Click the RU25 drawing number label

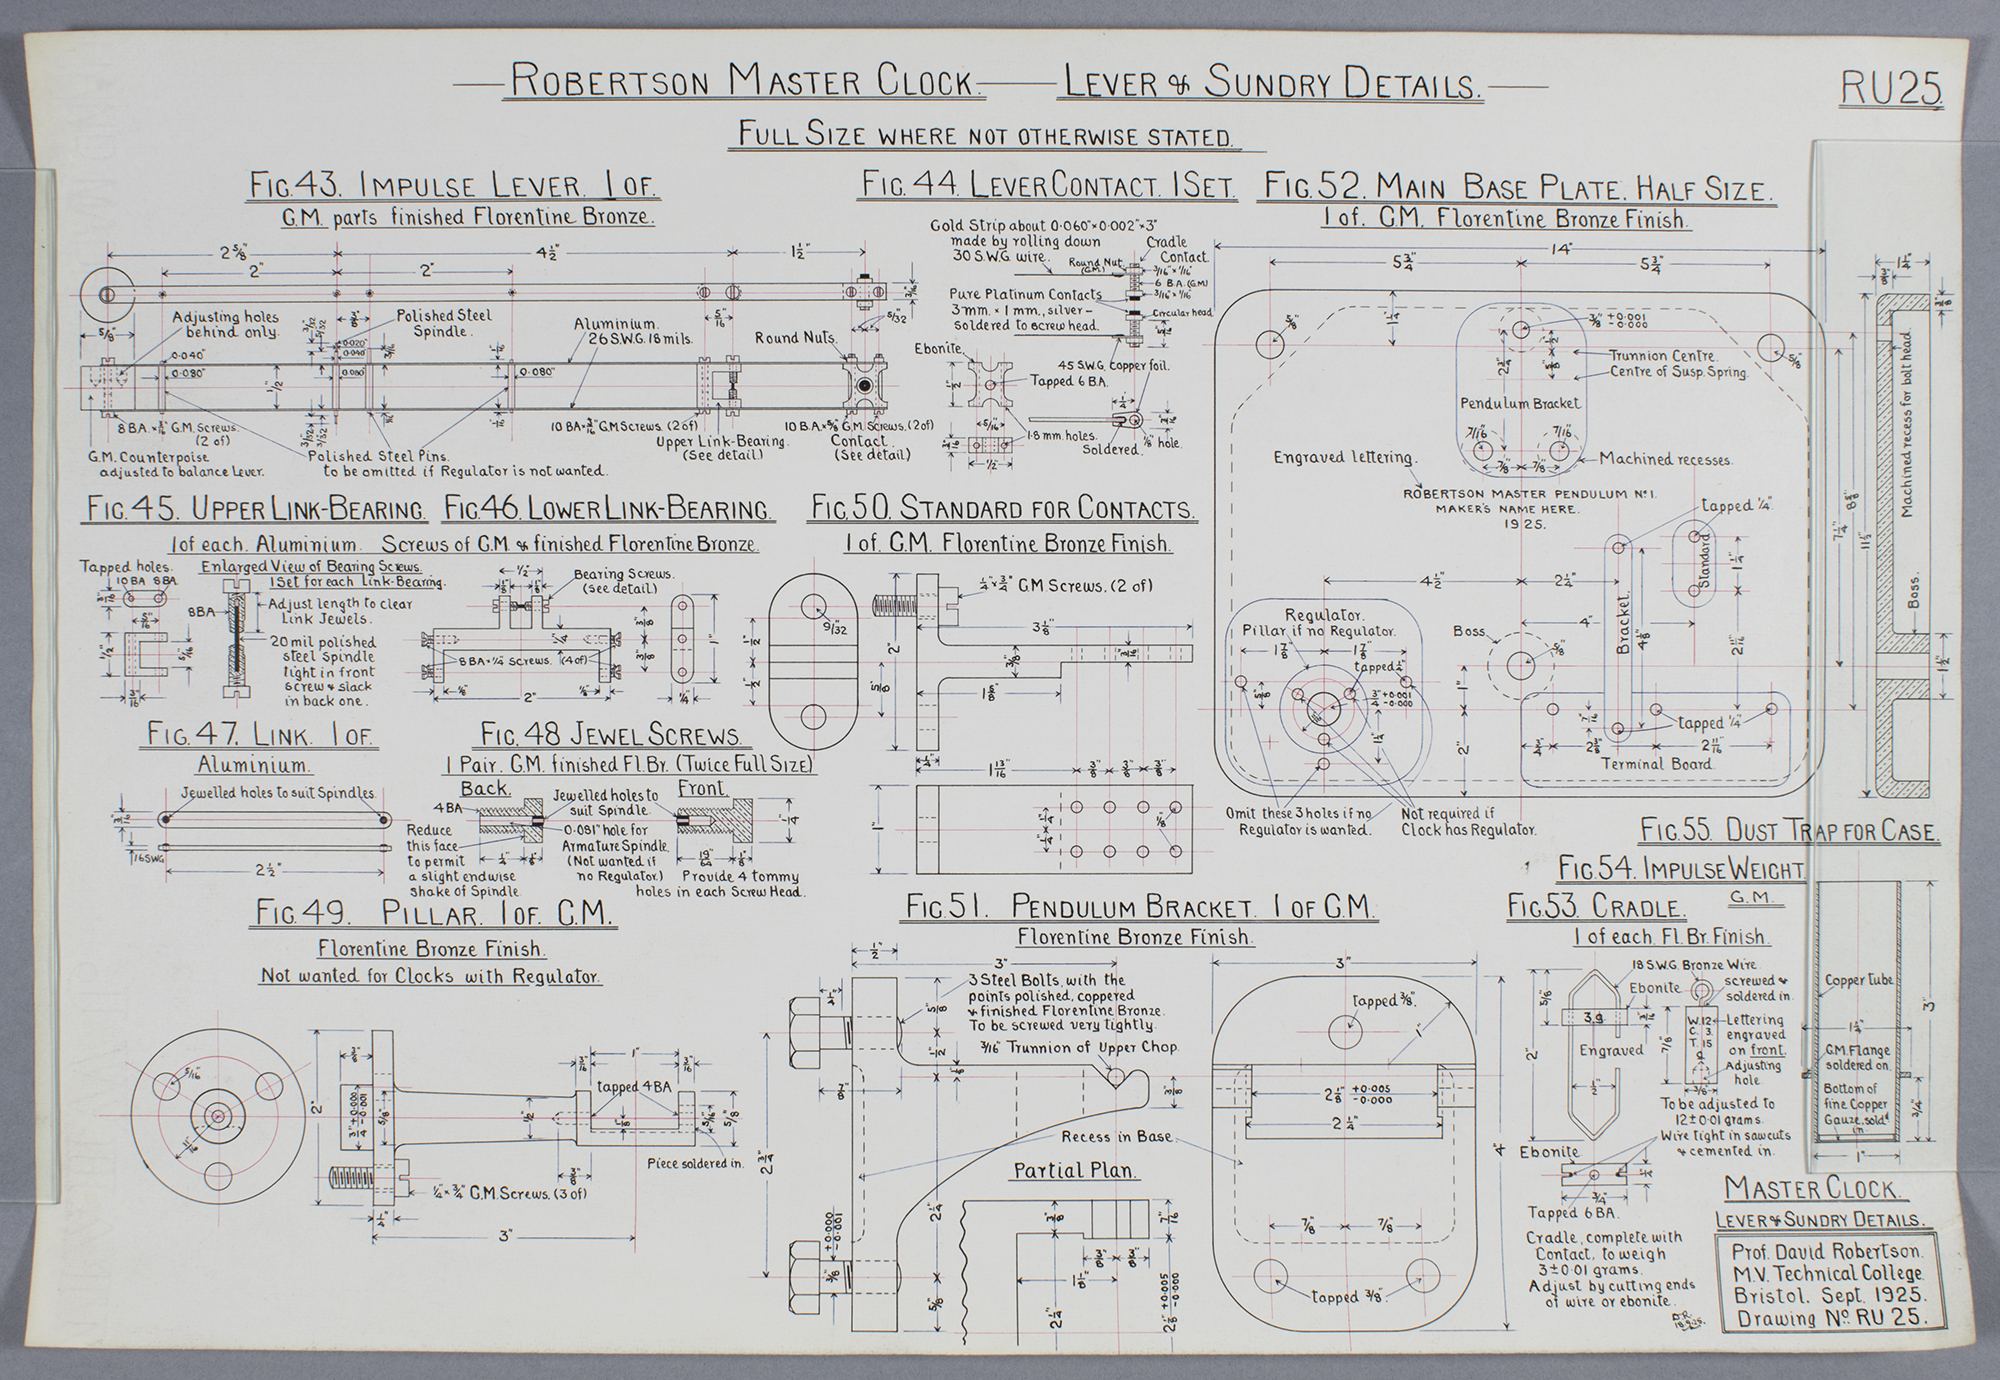tap(1891, 89)
